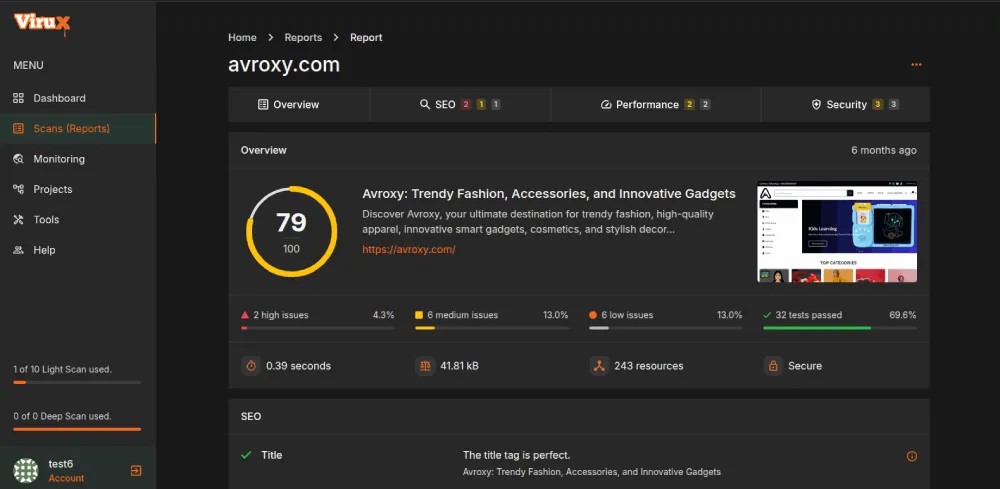Click the Reports breadcrumb link

click(303, 38)
